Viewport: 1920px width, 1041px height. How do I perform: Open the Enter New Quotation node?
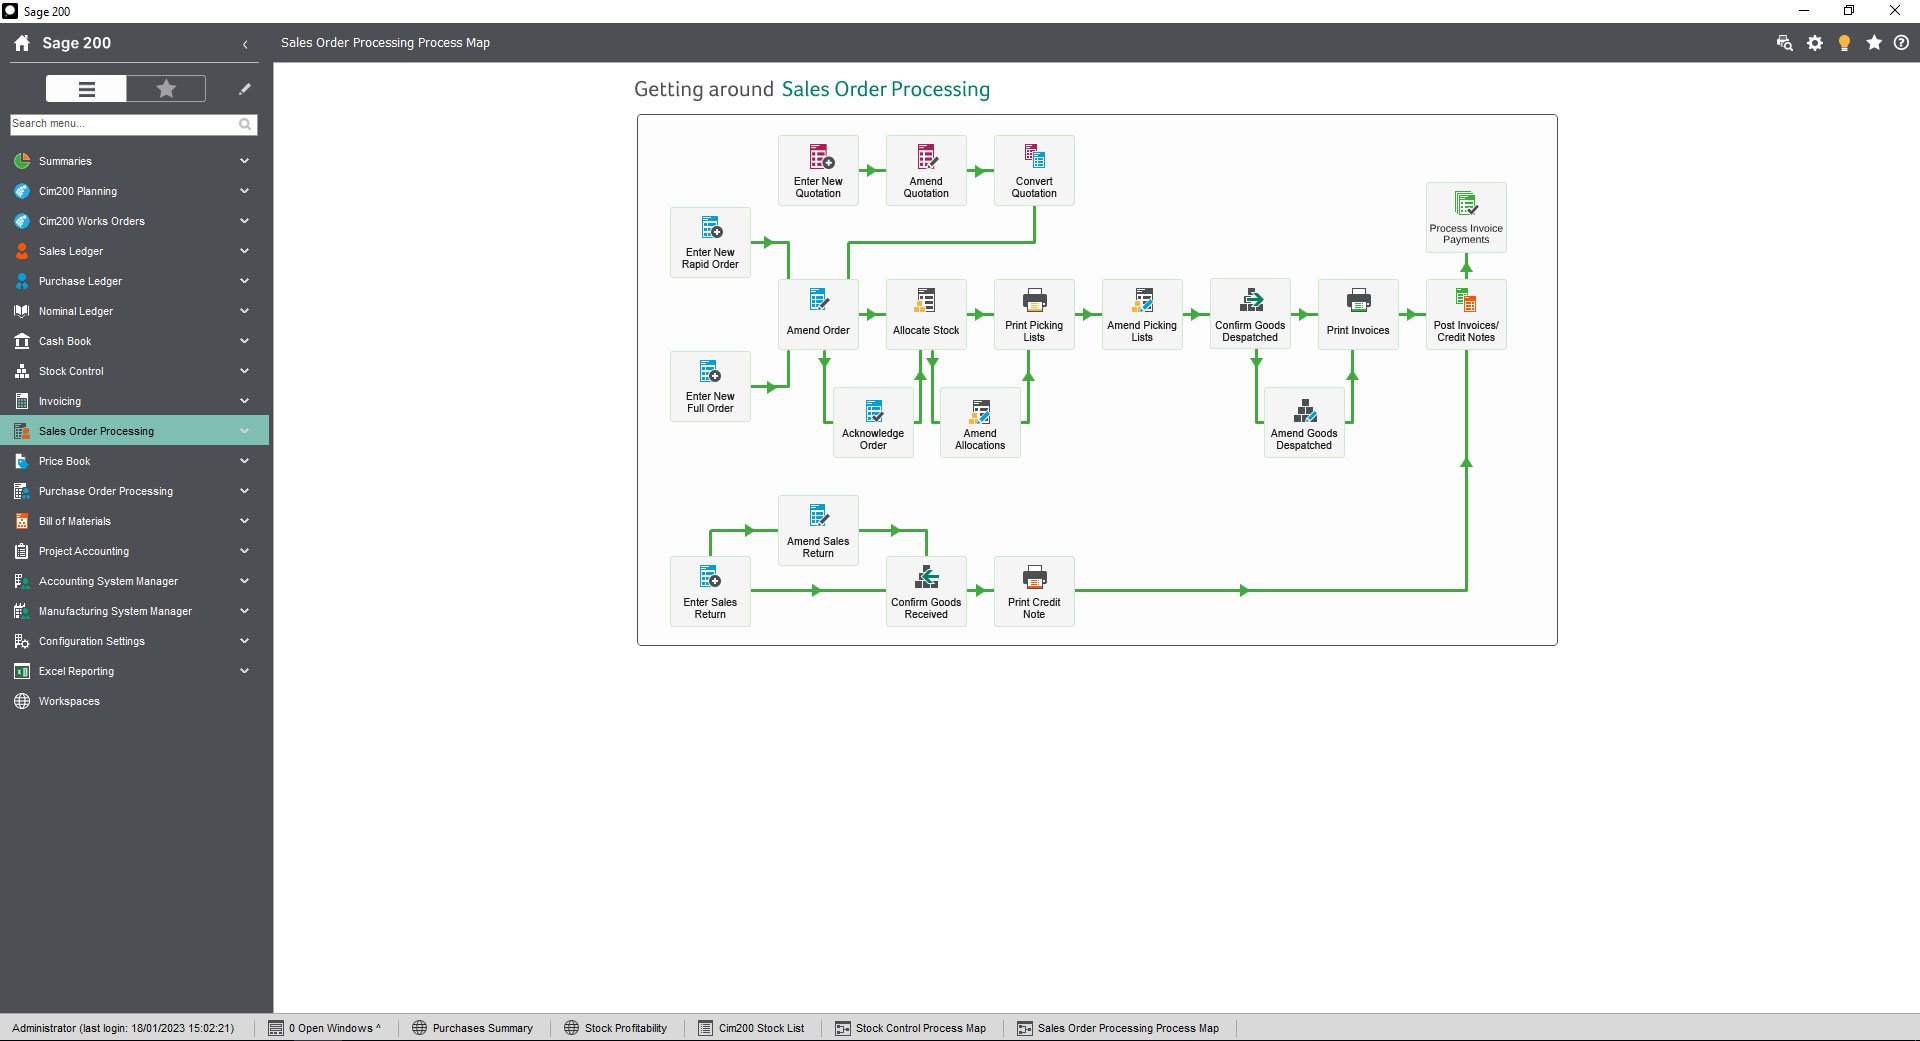tap(817, 170)
